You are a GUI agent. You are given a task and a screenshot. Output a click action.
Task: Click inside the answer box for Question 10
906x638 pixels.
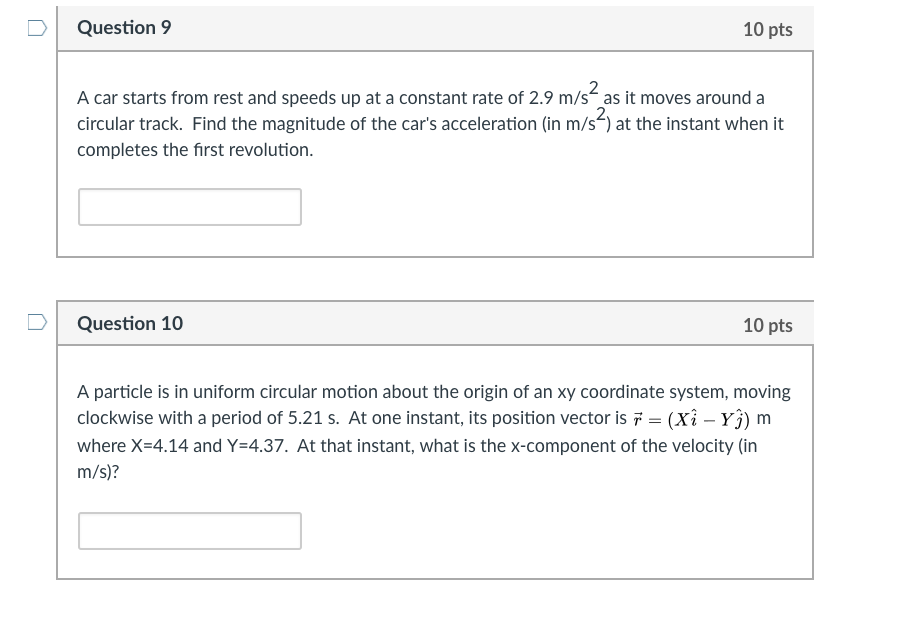pos(189,530)
